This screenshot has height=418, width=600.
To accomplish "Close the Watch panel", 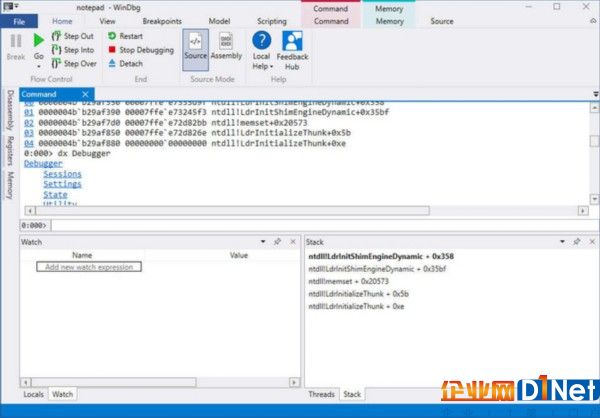I will pos(293,242).
